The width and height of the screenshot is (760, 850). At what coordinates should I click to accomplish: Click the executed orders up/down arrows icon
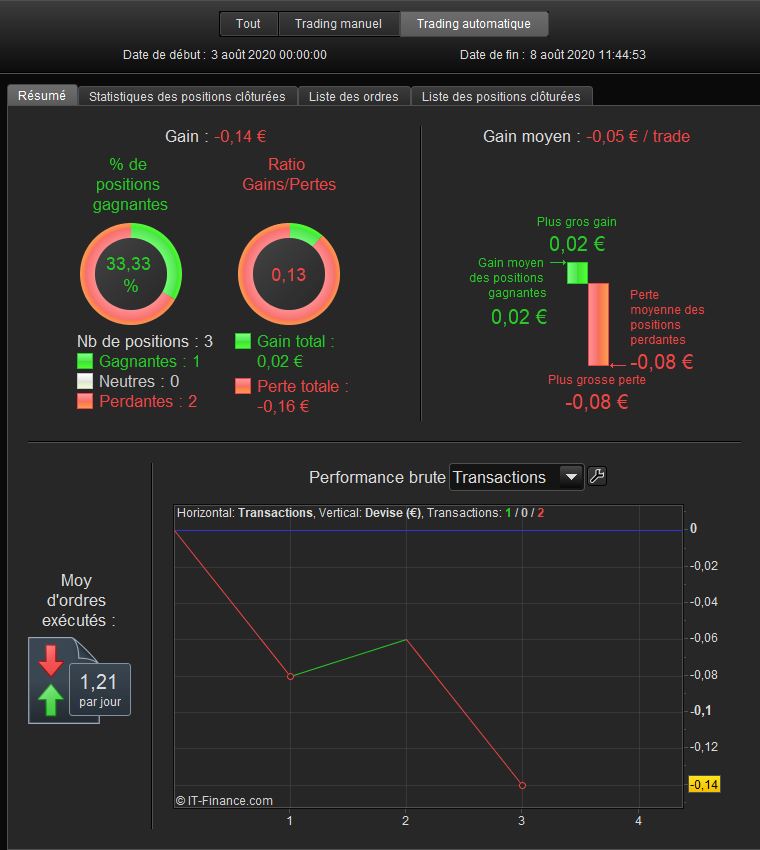[x=51, y=680]
